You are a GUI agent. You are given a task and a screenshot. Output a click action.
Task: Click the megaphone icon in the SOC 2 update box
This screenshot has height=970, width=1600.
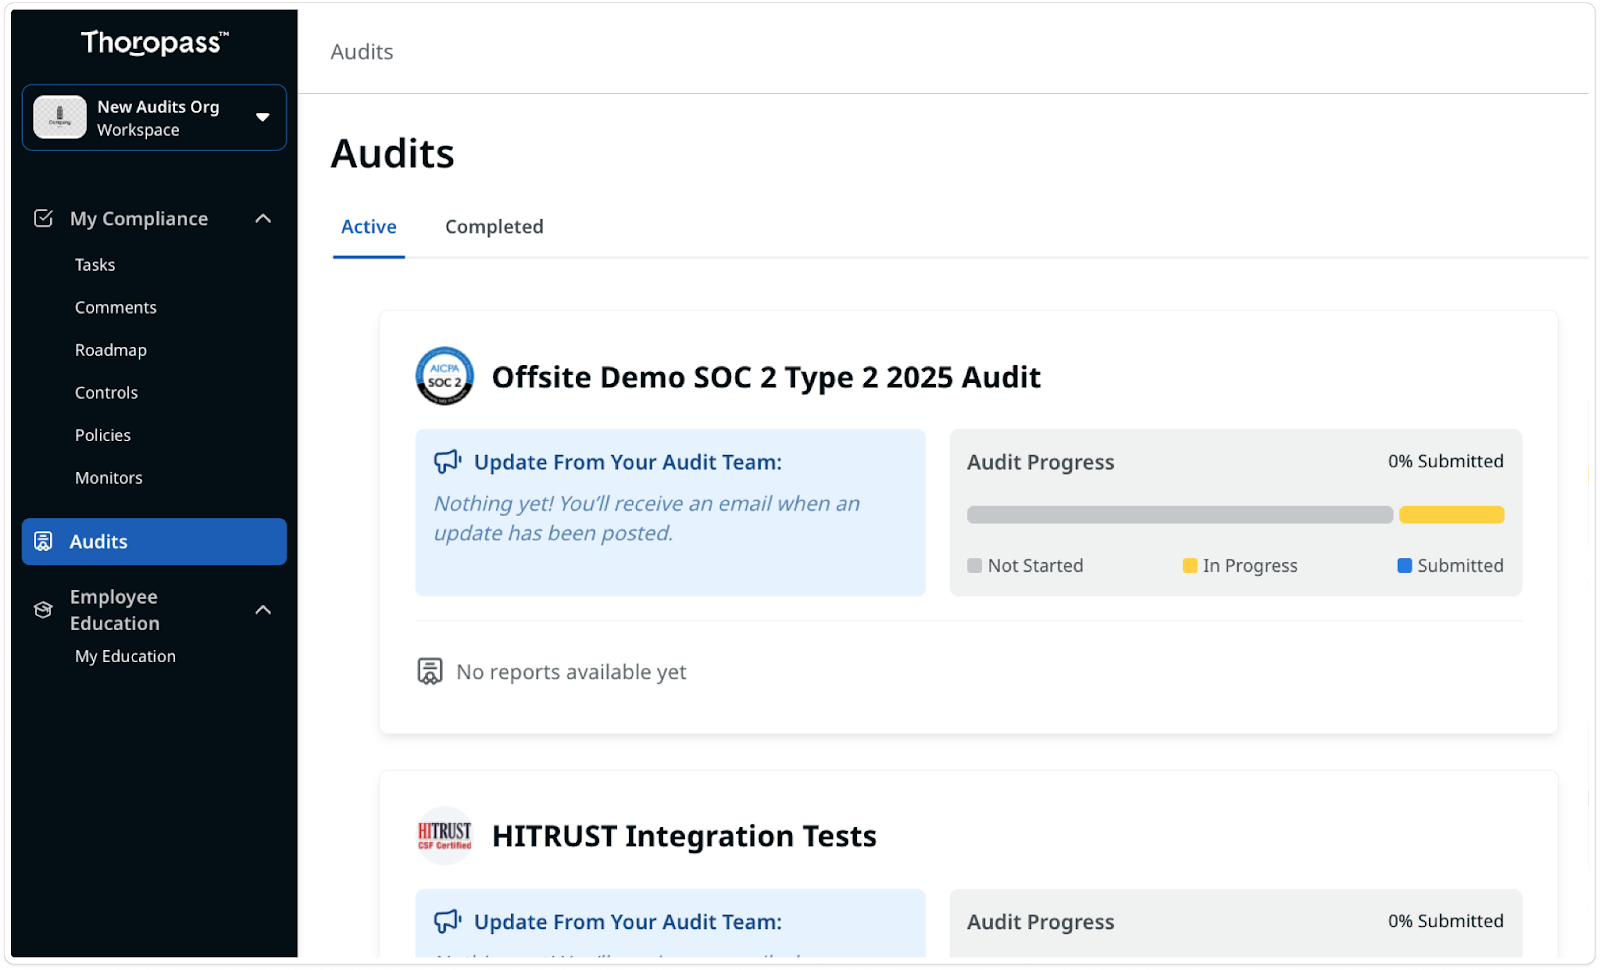click(447, 462)
